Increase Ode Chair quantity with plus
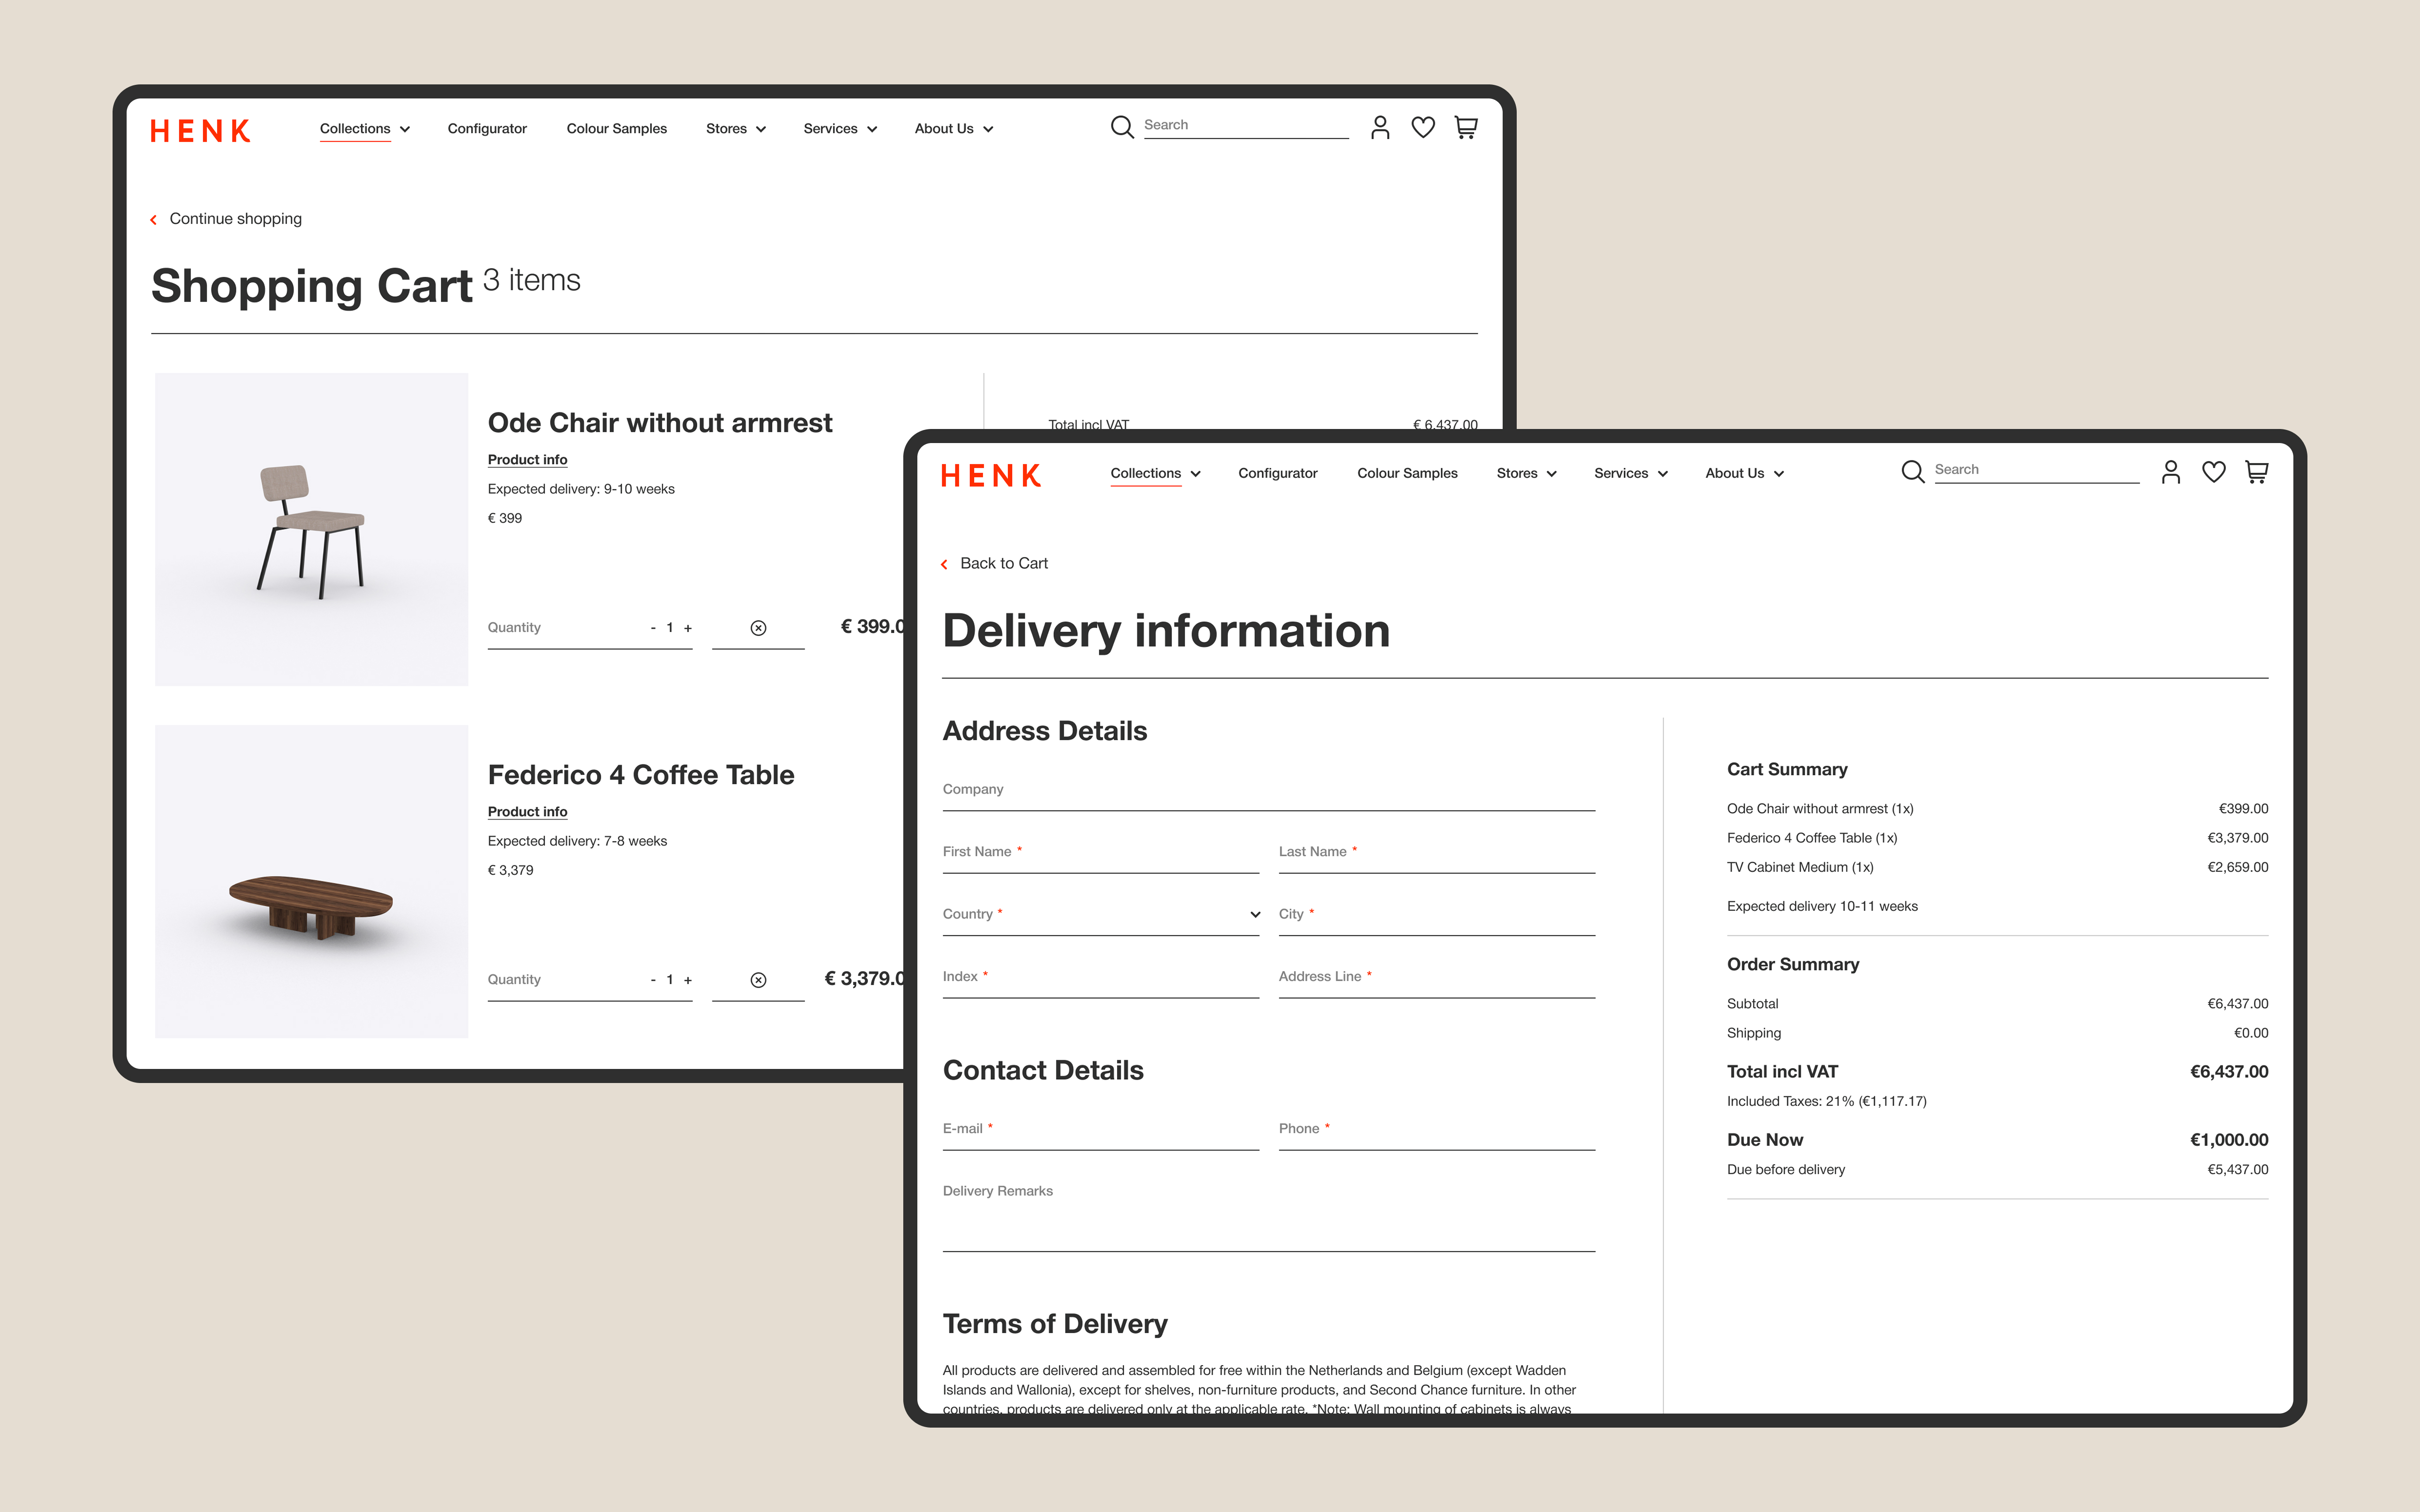Viewport: 2420px width, 1512px height. click(x=688, y=628)
